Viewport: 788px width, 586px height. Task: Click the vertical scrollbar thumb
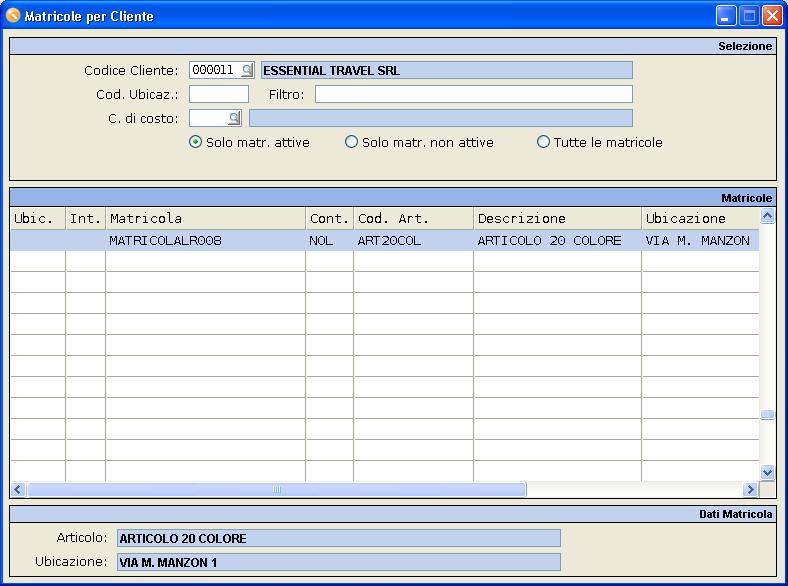pyautogui.click(x=767, y=415)
